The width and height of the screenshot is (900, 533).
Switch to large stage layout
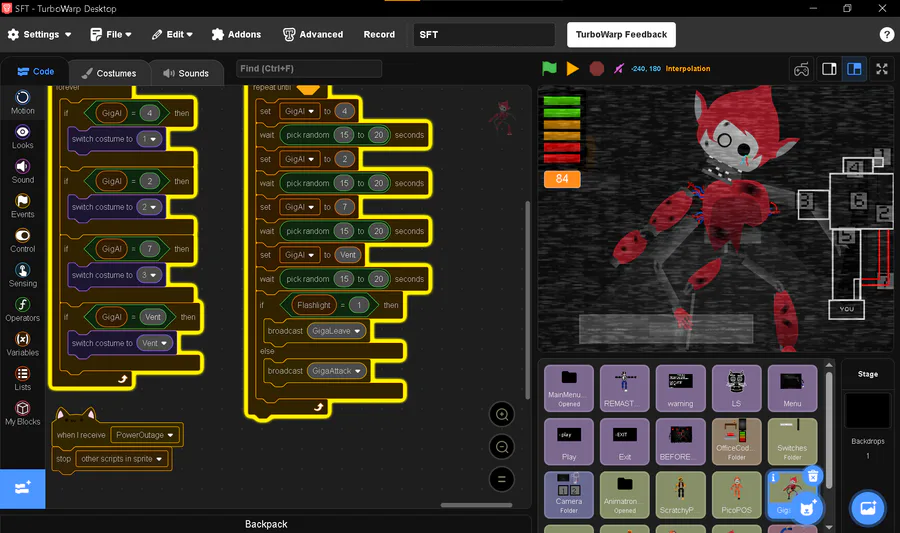click(x=854, y=69)
